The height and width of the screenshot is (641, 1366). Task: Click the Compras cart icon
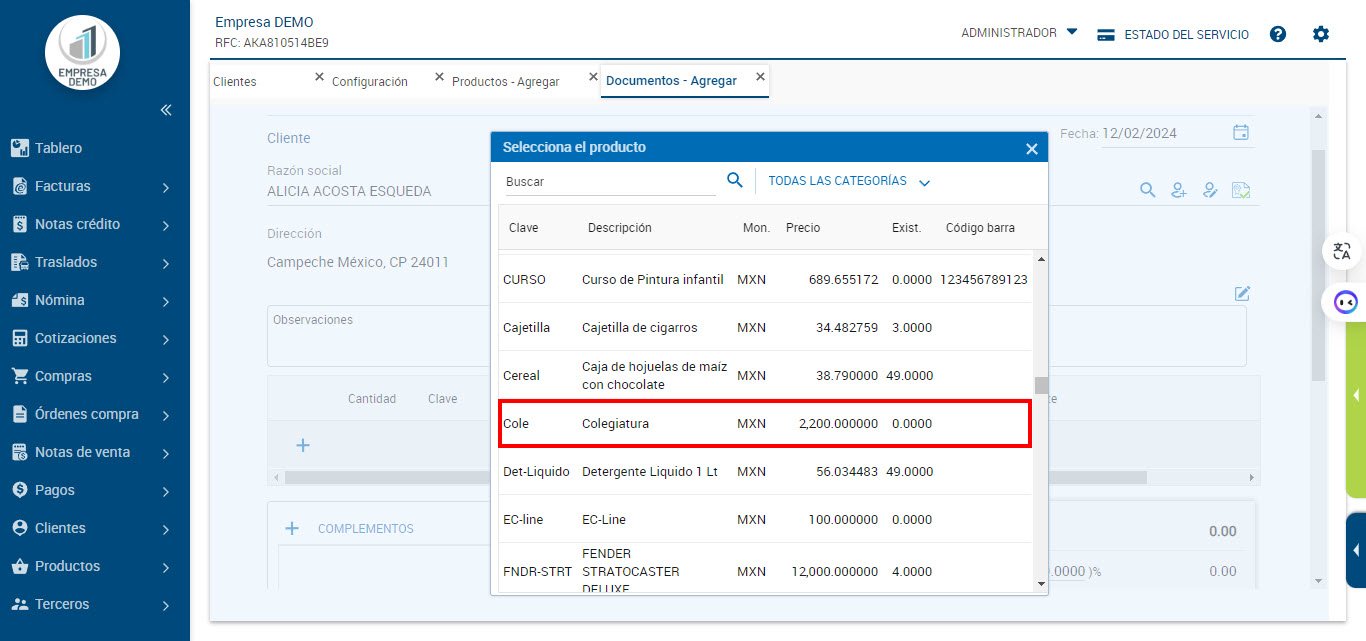coord(19,376)
